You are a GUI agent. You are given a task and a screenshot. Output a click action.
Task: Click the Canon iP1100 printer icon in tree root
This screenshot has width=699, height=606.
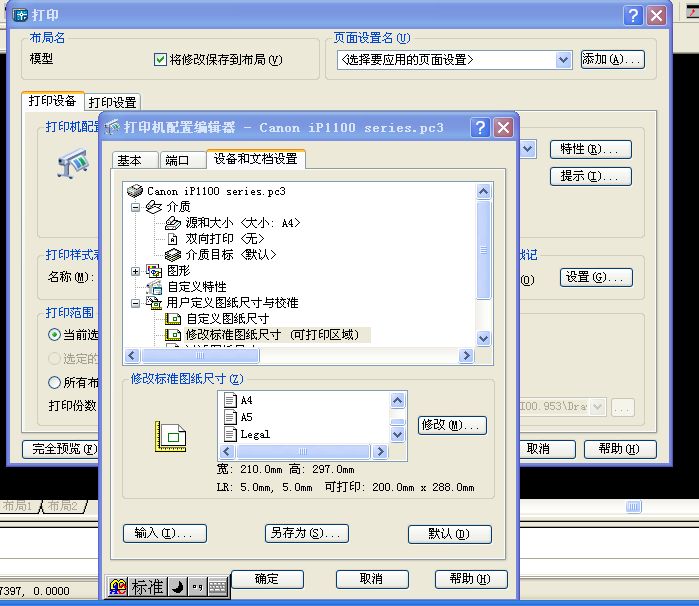[135, 191]
